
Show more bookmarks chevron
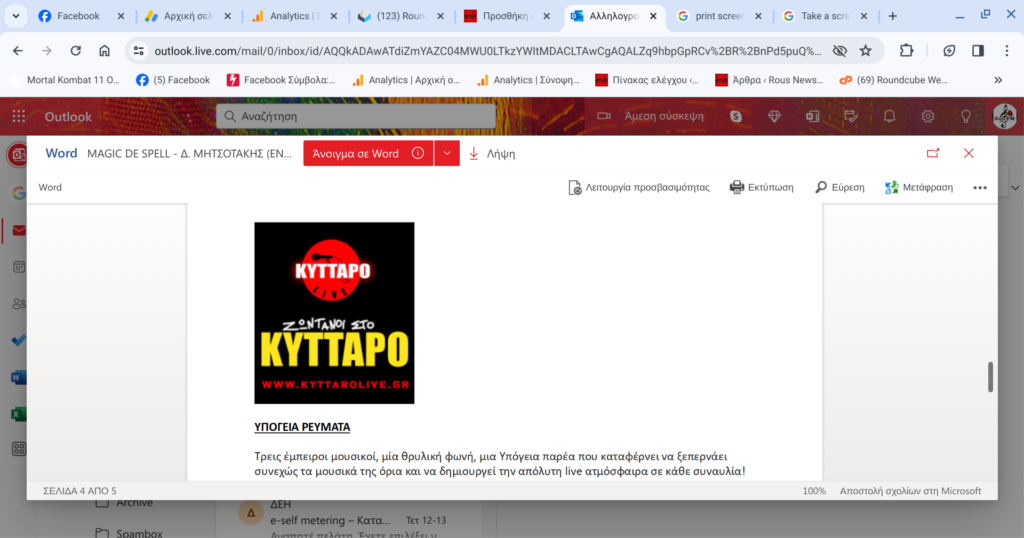click(x=998, y=80)
